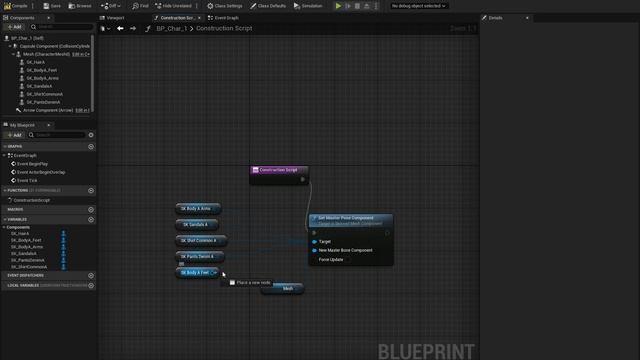This screenshot has width=640, height=360.
Task: Click the green Play button
Action: point(338,6)
